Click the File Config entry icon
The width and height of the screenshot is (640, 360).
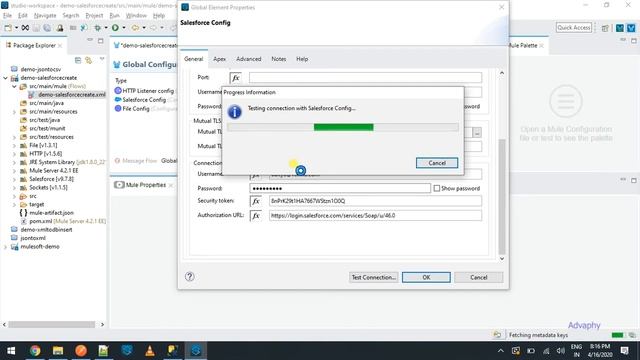point(118,109)
